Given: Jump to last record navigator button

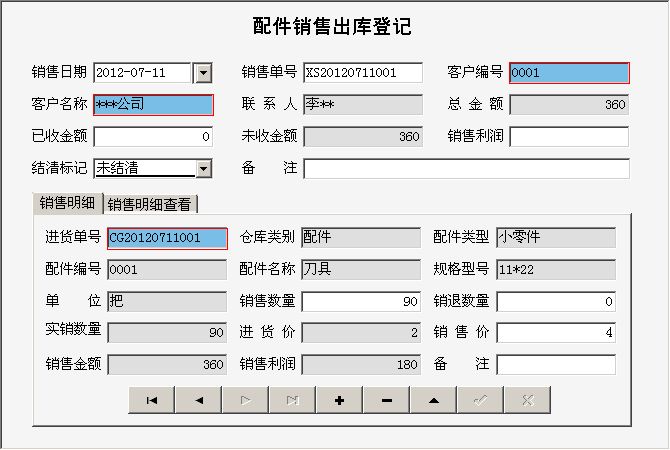Looking at the screenshot, I should click(x=293, y=400).
